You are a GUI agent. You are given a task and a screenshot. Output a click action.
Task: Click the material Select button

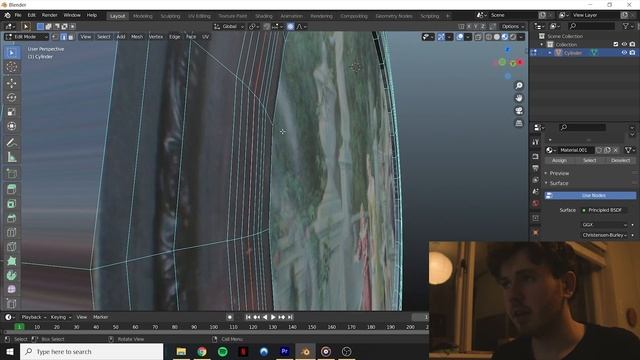pyautogui.click(x=589, y=160)
